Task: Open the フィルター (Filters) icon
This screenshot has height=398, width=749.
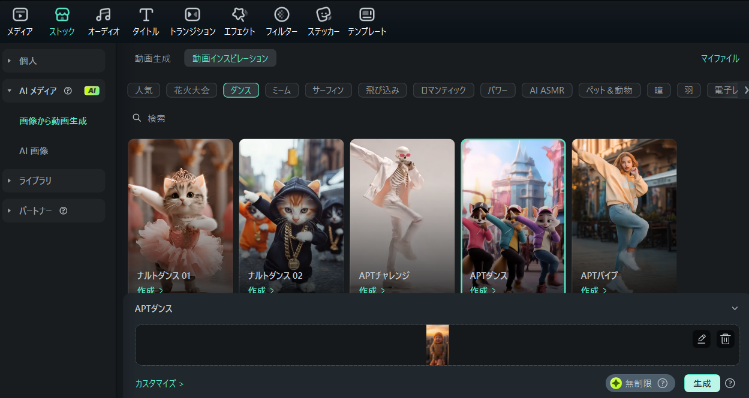Action: point(282,15)
